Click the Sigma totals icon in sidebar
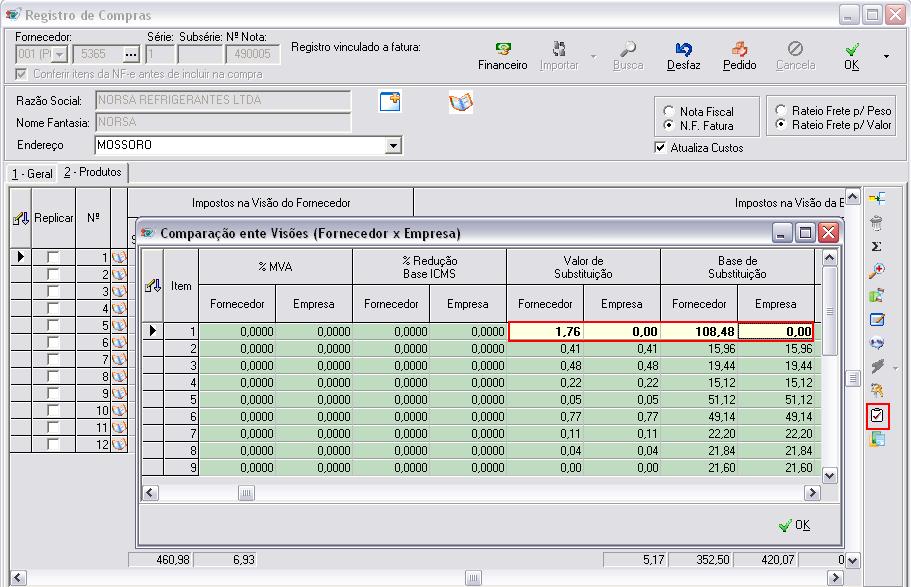Screen dimensions: 911x587 877,246
